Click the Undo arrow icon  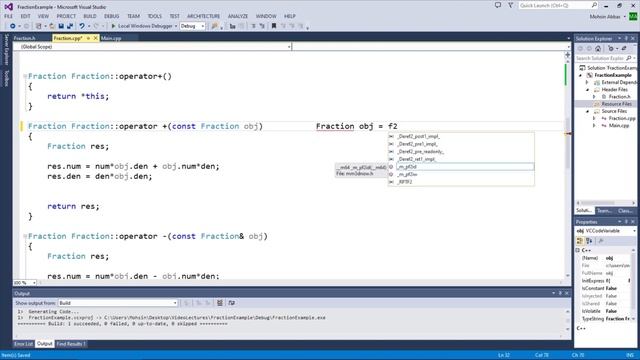pos(82,26)
